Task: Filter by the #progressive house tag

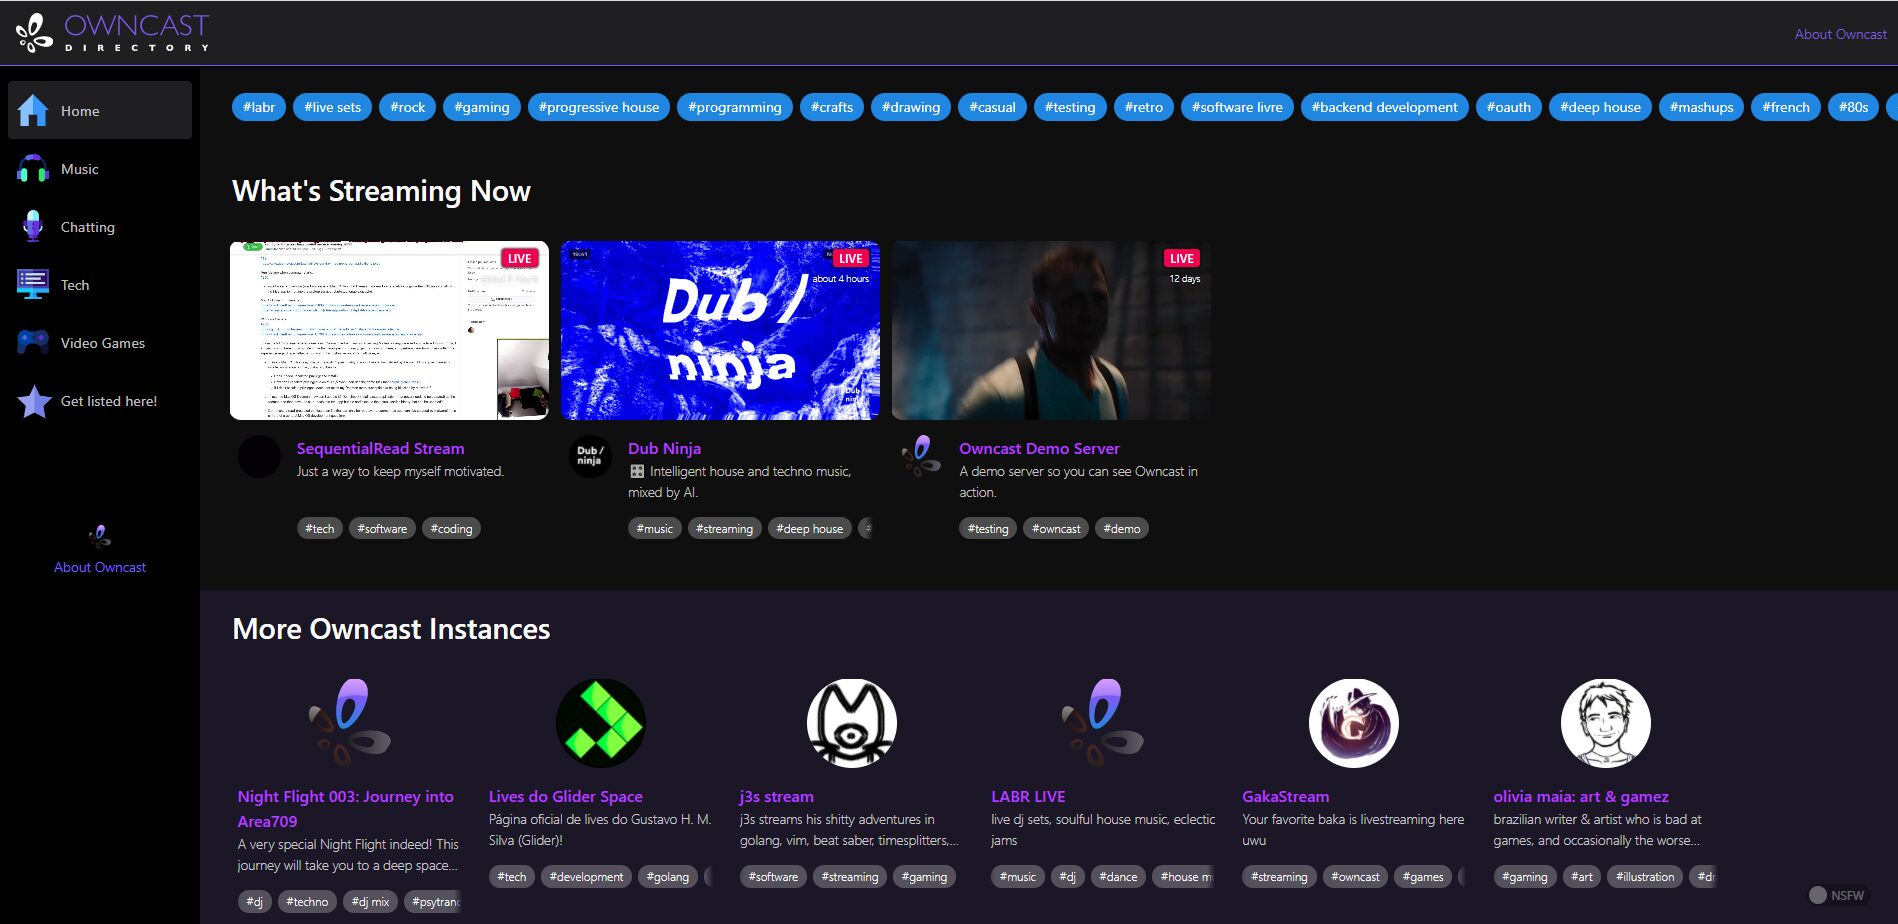Action: point(599,107)
